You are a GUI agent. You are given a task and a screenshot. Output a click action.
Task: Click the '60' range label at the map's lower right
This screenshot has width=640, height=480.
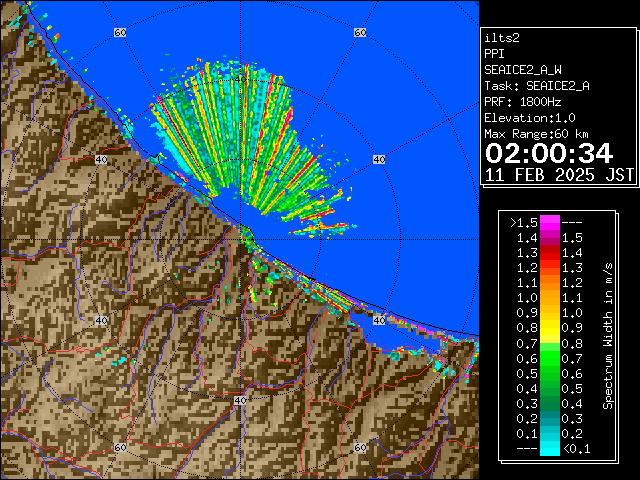tap(360, 447)
